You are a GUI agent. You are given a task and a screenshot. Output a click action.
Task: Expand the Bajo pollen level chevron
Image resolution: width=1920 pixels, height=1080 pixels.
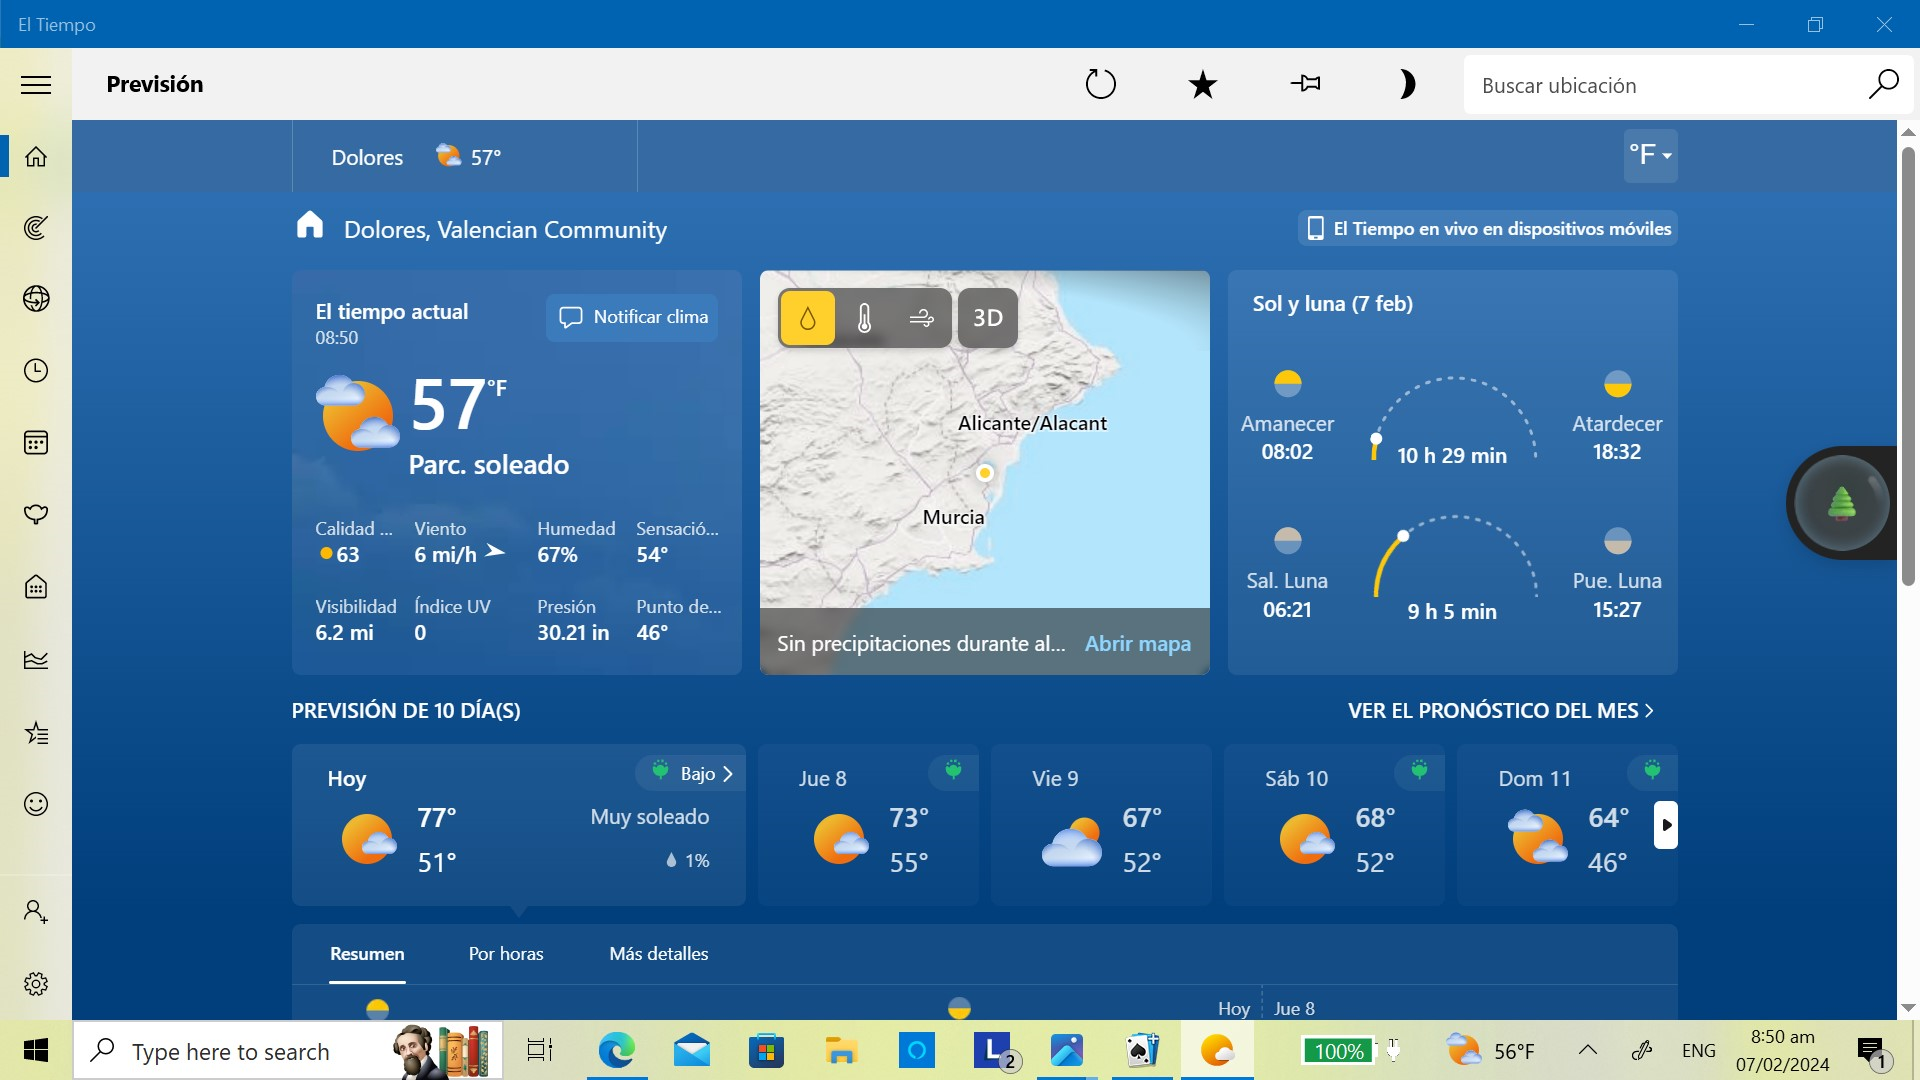[x=727, y=774]
